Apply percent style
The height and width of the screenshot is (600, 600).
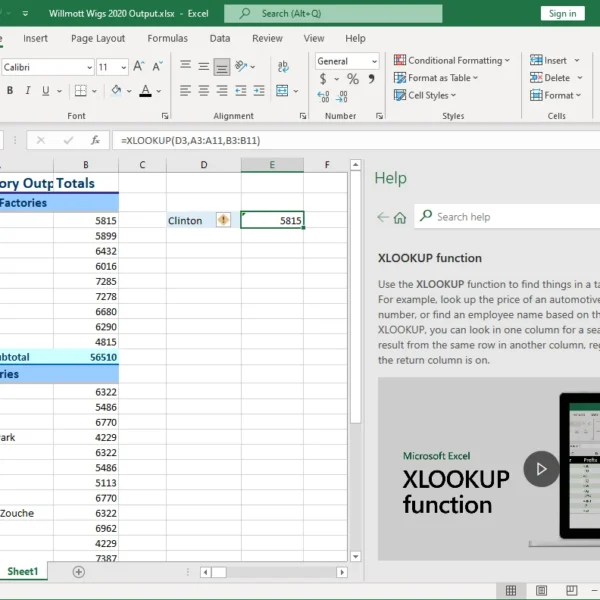tap(353, 79)
